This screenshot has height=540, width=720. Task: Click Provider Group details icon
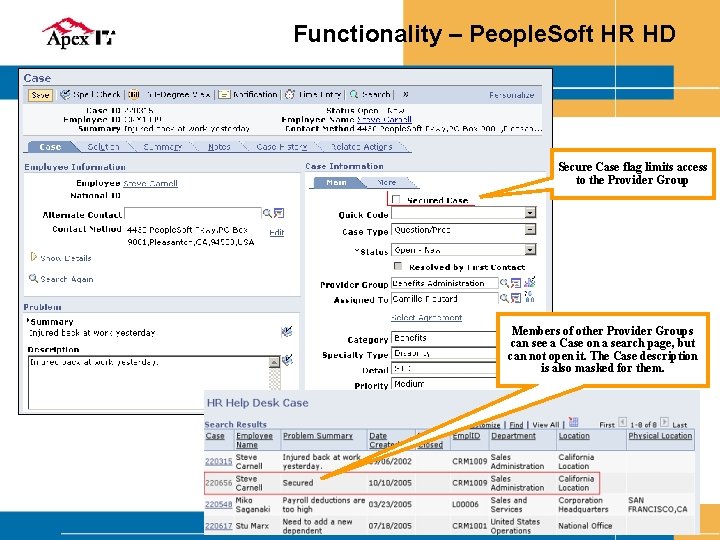516,283
